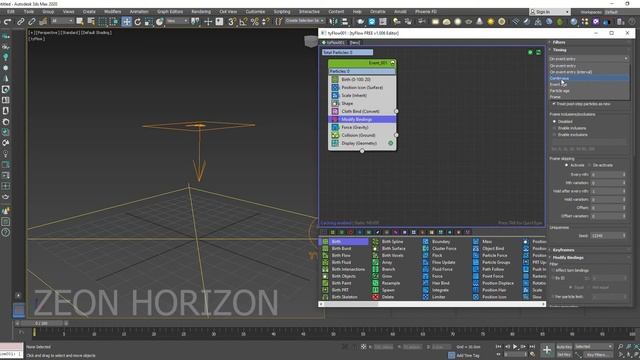Click the Select and Rotate tool in toolbar
The width and height of the screenshot is (640, 360).
138,22
